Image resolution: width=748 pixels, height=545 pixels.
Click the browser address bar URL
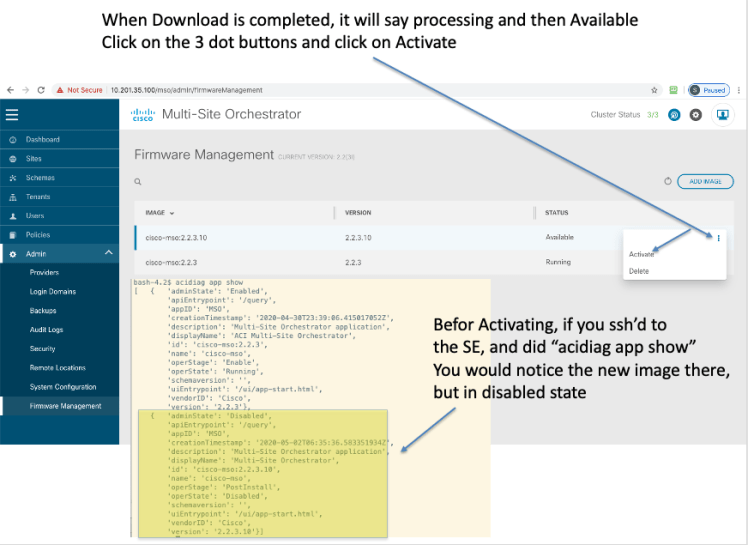[187, 90]
